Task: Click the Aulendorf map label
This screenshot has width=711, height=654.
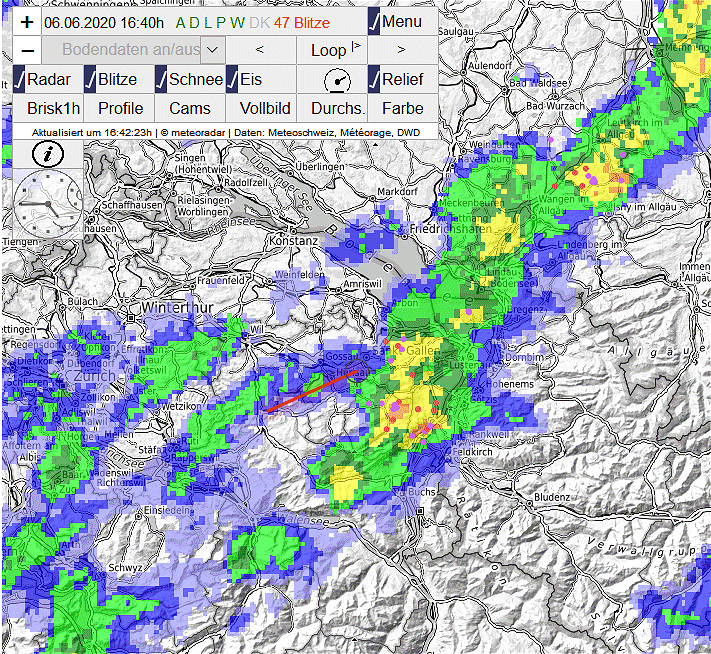Action: pyautogui.click(x=489, y=66)
